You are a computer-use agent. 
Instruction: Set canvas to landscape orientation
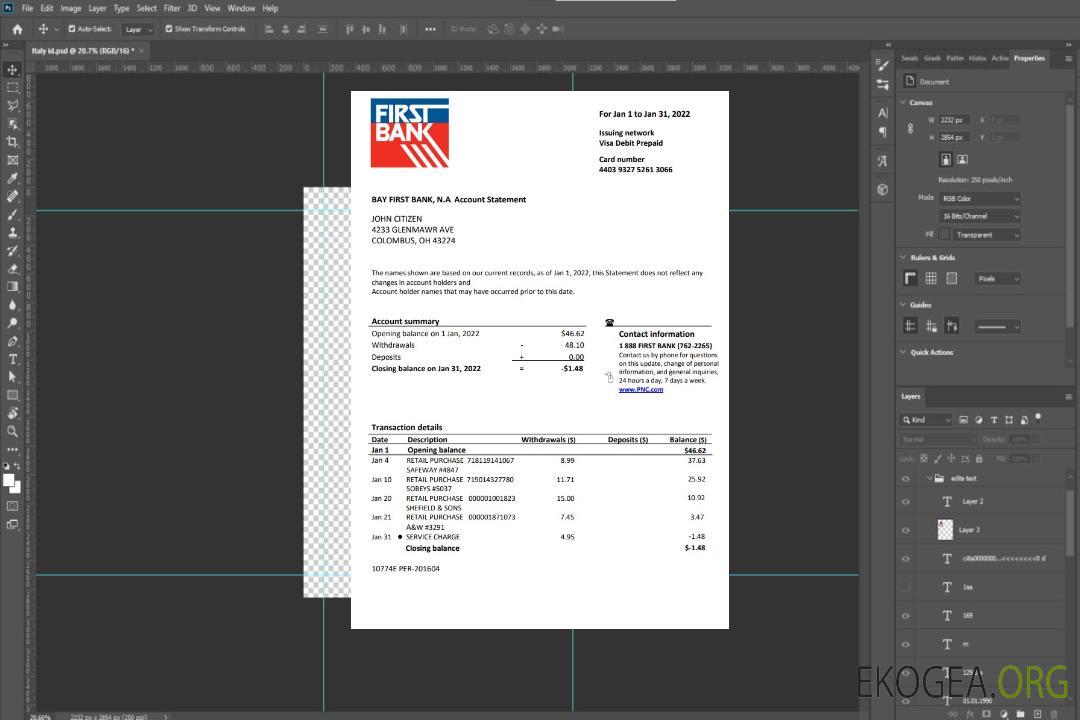point(962,159)
